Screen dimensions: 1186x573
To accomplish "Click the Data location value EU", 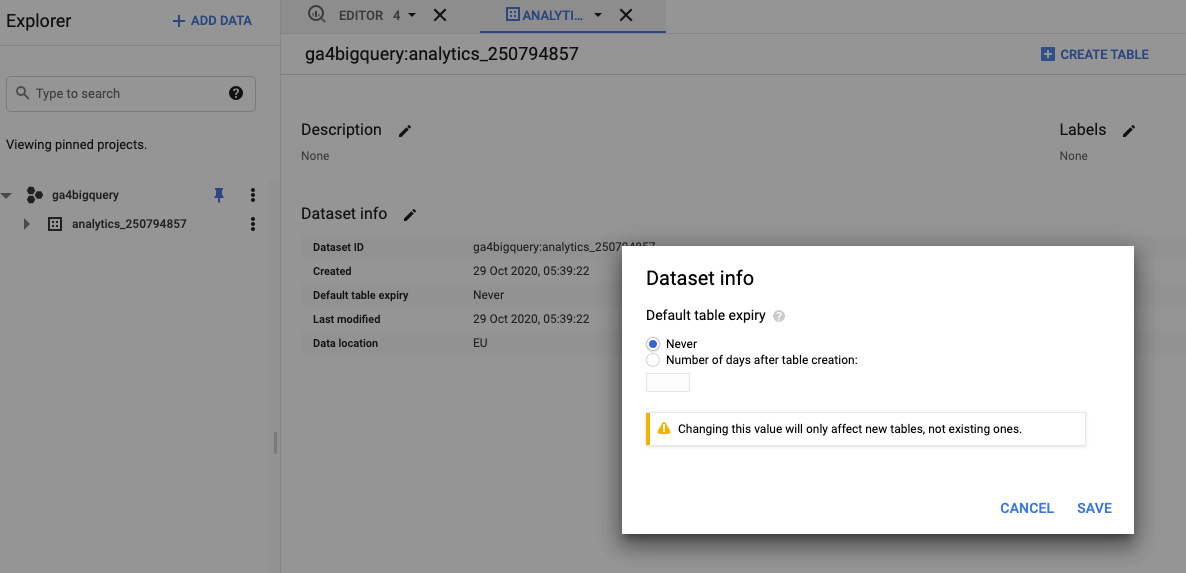I will click(480, 342).
